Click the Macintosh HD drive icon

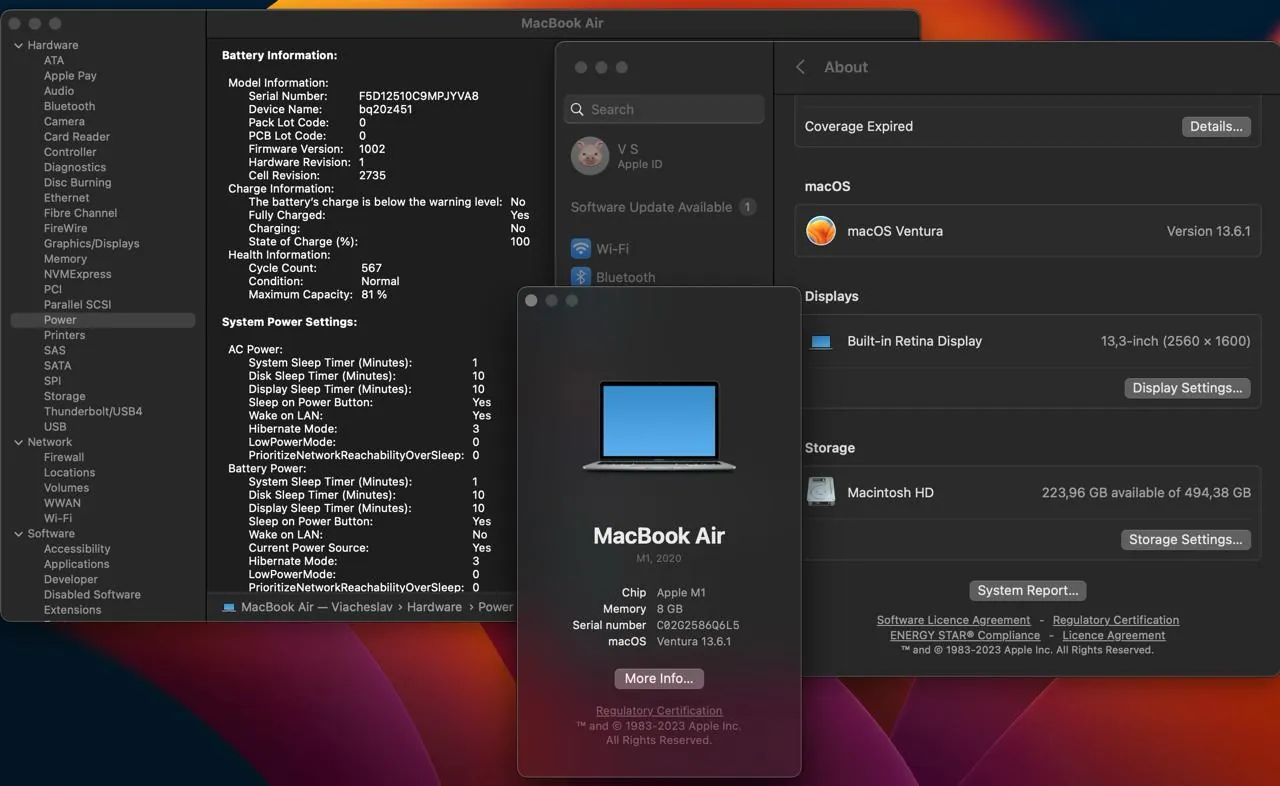[821, 492]
